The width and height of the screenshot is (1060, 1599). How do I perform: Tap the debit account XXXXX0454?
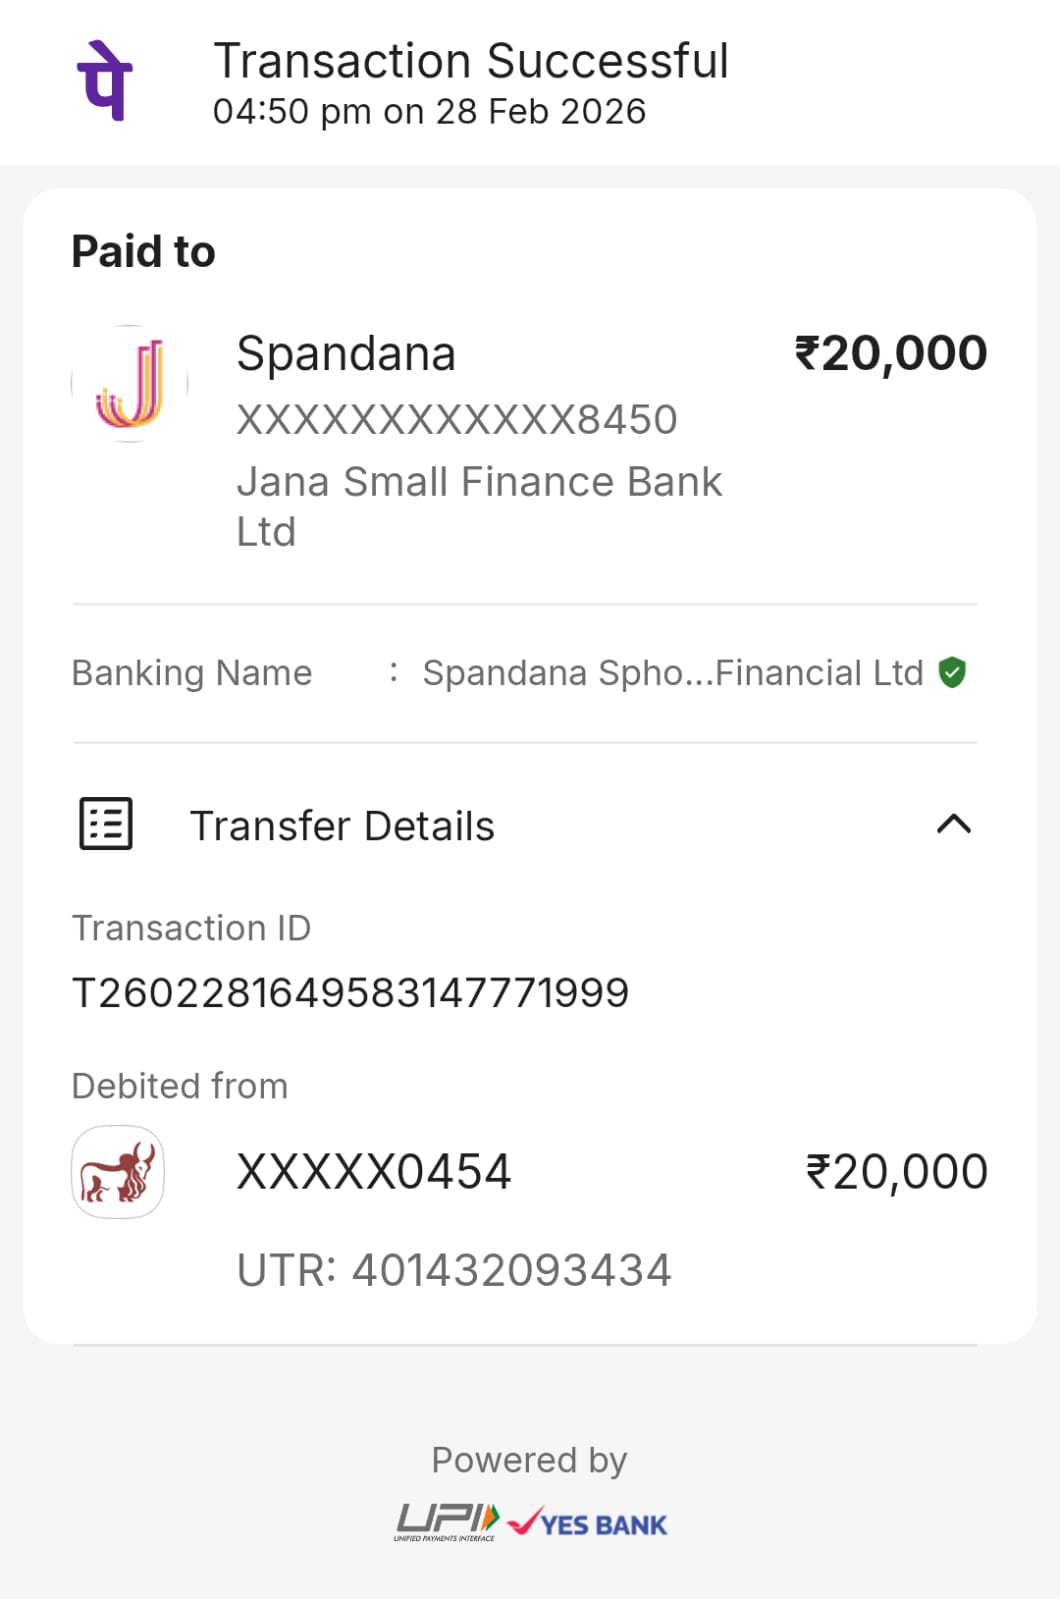click(374, 1172)
